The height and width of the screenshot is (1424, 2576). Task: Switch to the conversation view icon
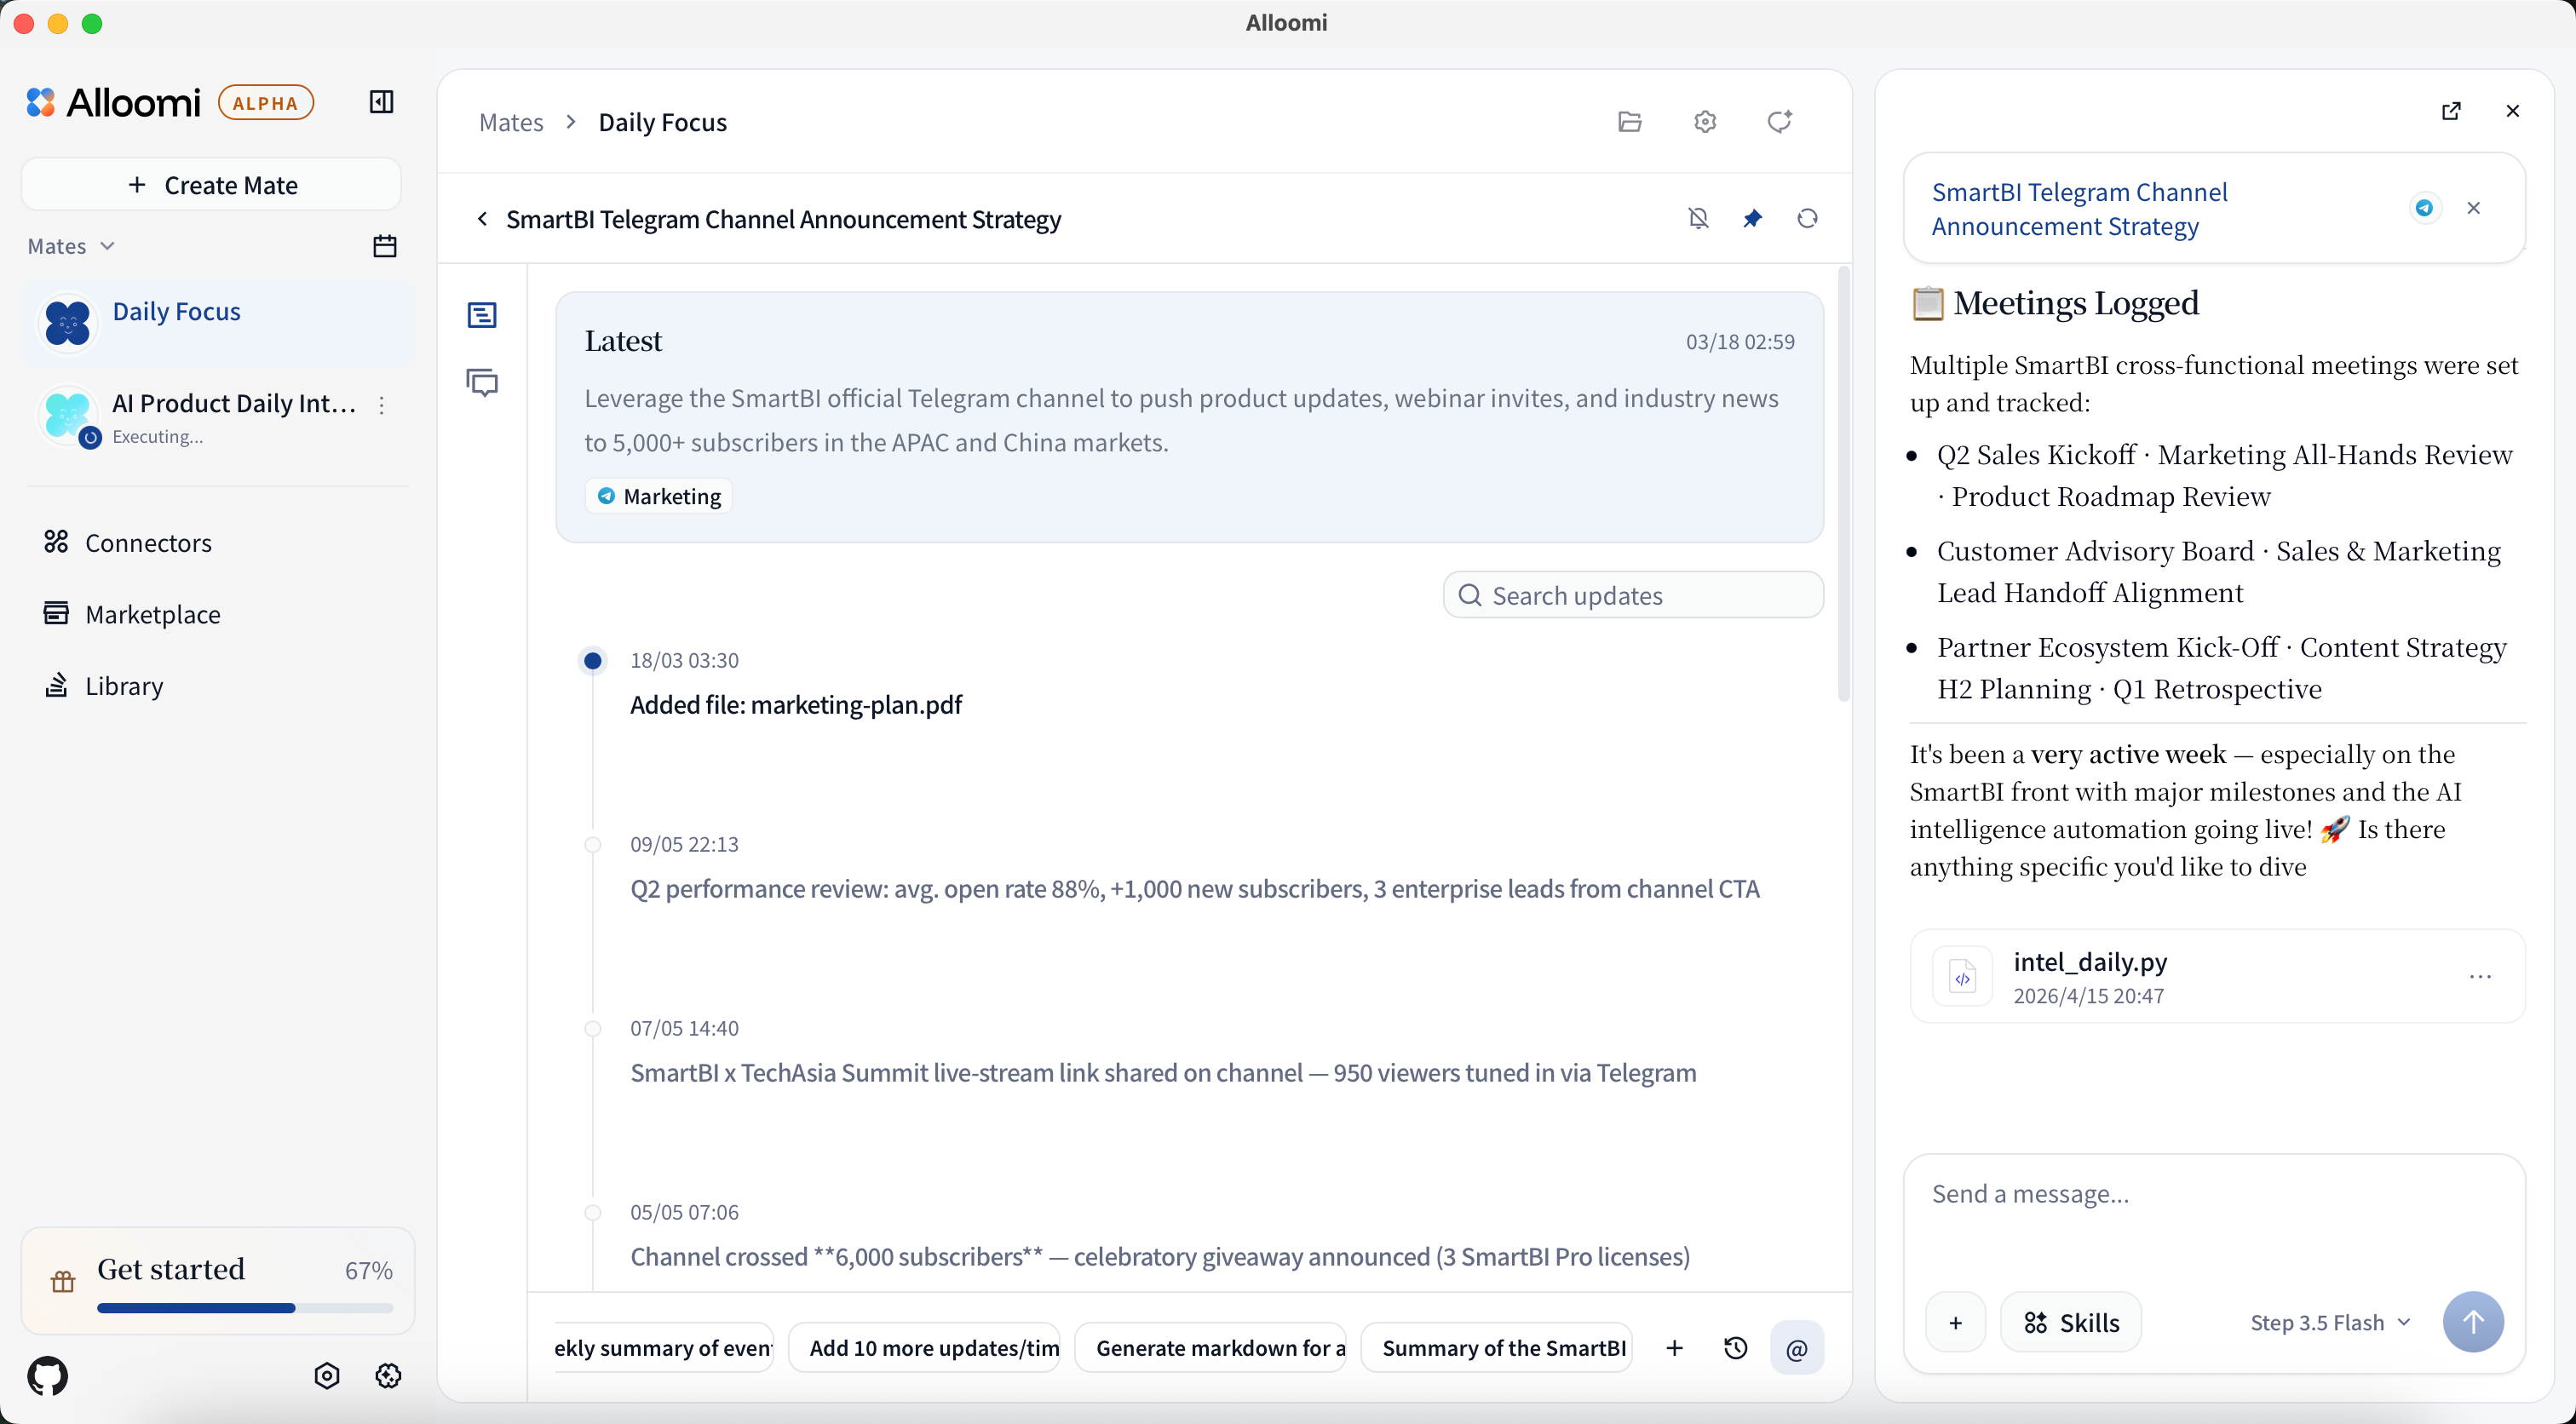(483, 382)
